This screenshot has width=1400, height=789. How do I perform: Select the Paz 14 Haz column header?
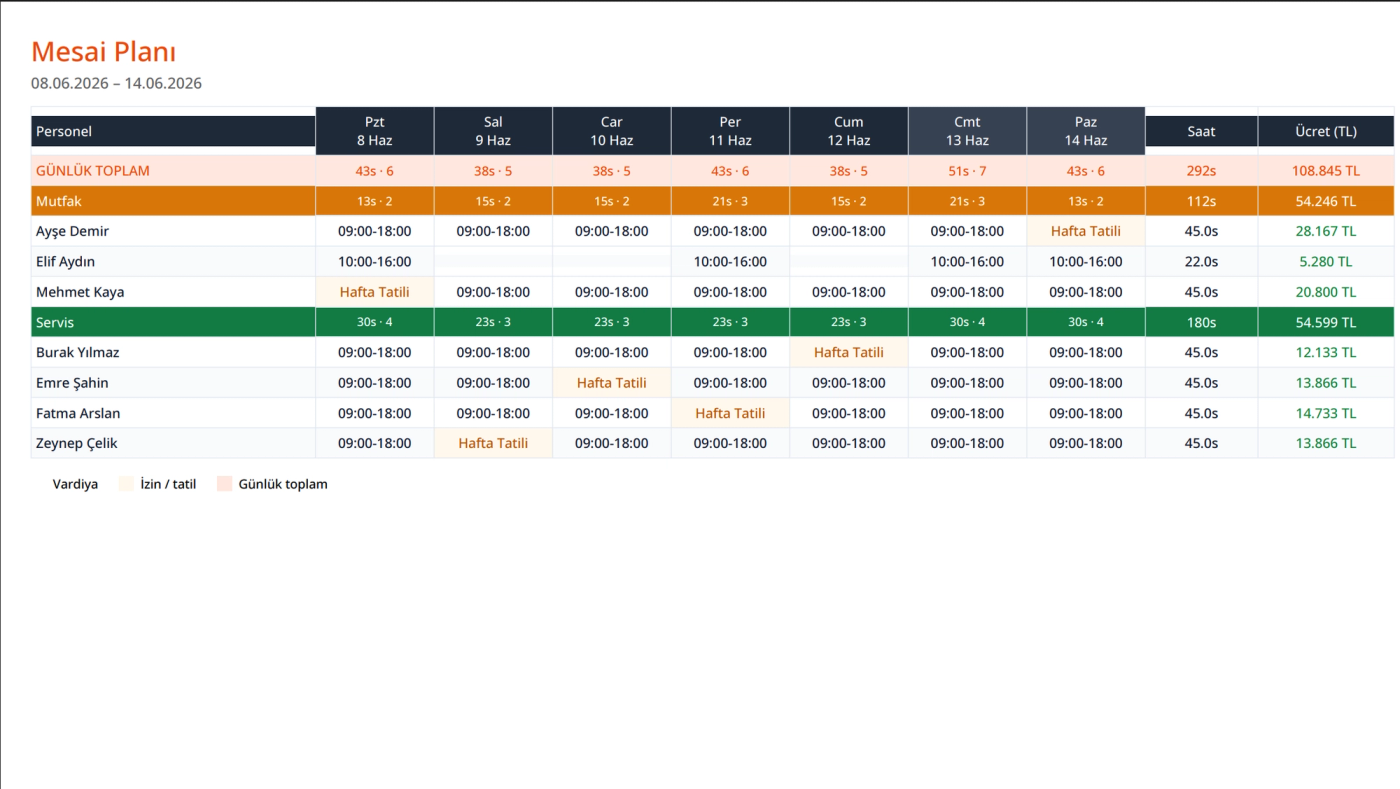coord(1086,131)
